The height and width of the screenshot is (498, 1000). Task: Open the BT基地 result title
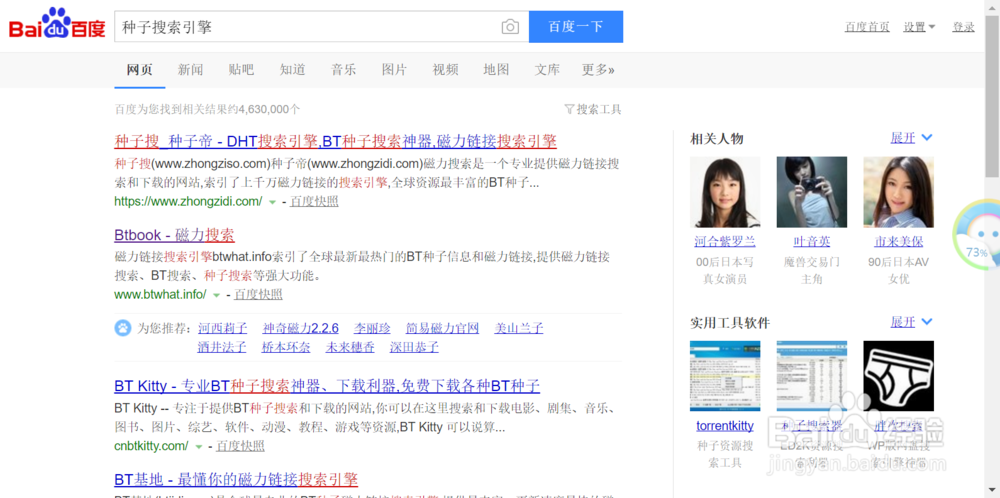236,480
